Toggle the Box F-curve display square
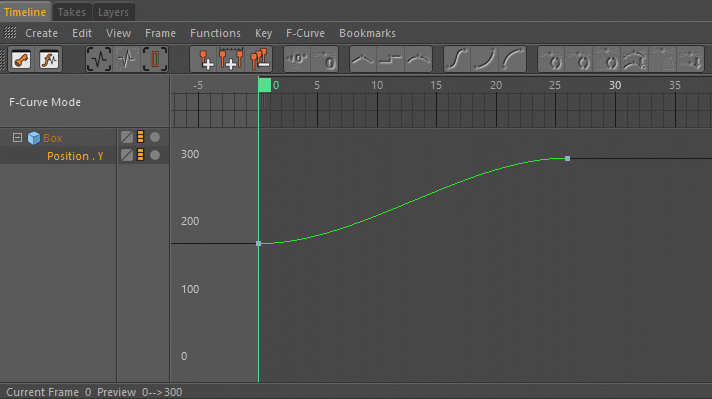This screenshot has height=399, width=712. [x=127, y=137]
